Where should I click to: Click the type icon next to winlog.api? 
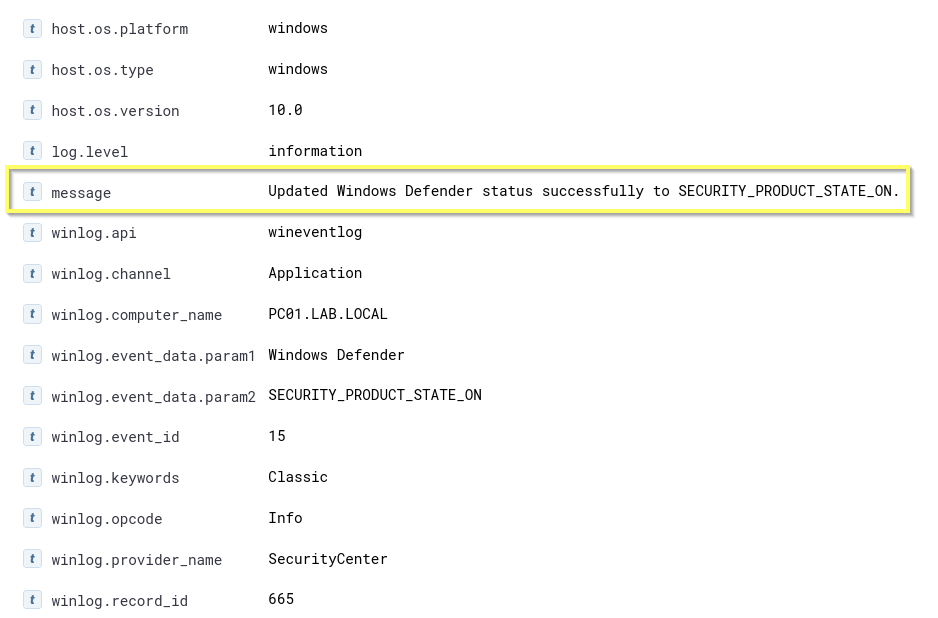(x=33, y=233)
